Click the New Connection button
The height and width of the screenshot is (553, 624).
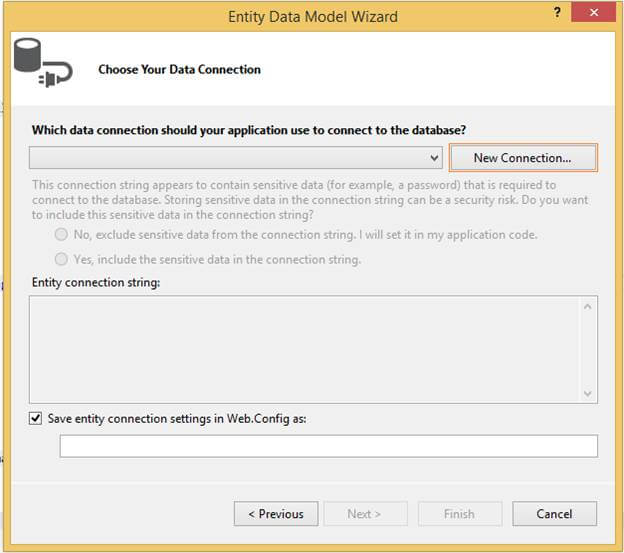522,158
